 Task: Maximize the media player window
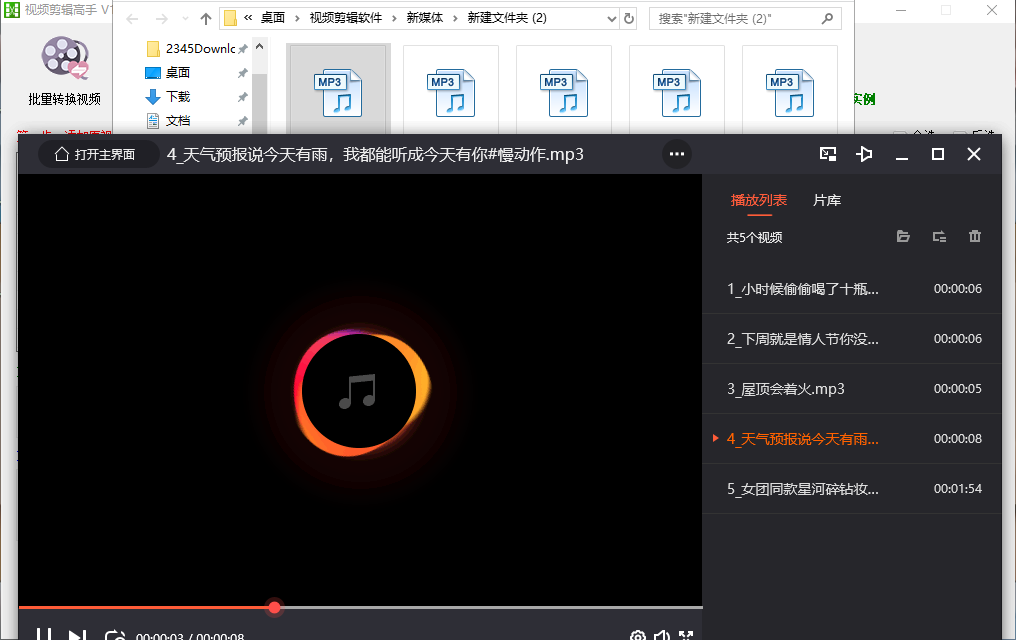[938, 154]
